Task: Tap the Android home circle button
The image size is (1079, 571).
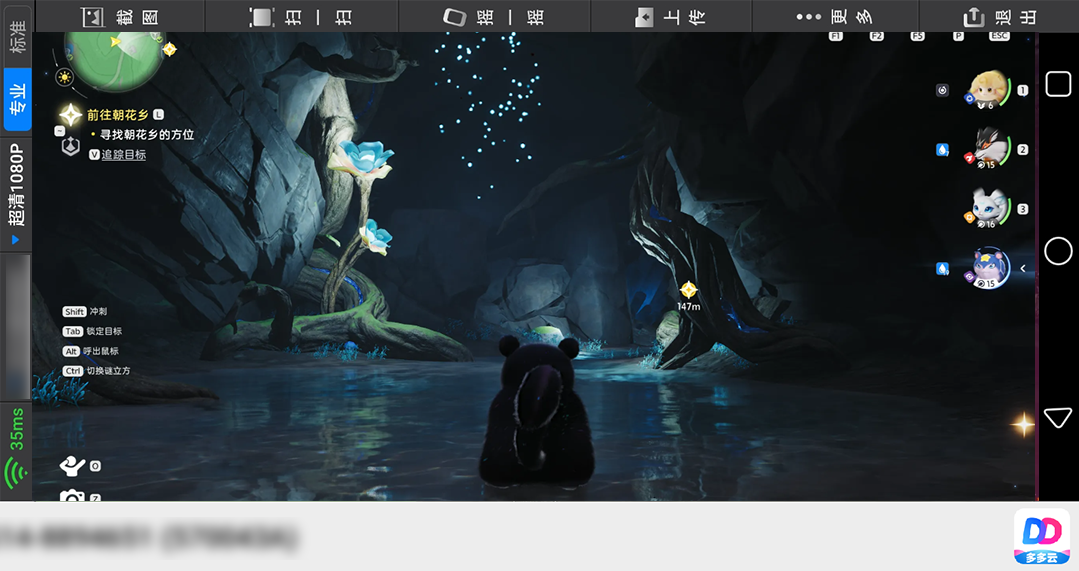Action: (1058, 251)
